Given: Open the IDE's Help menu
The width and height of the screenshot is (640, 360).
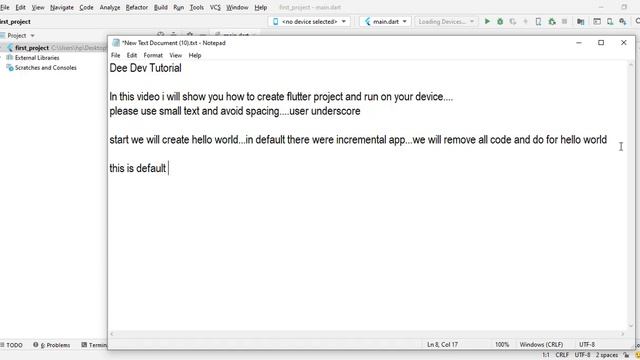Looking at the screenshot, I should [260, 7].
